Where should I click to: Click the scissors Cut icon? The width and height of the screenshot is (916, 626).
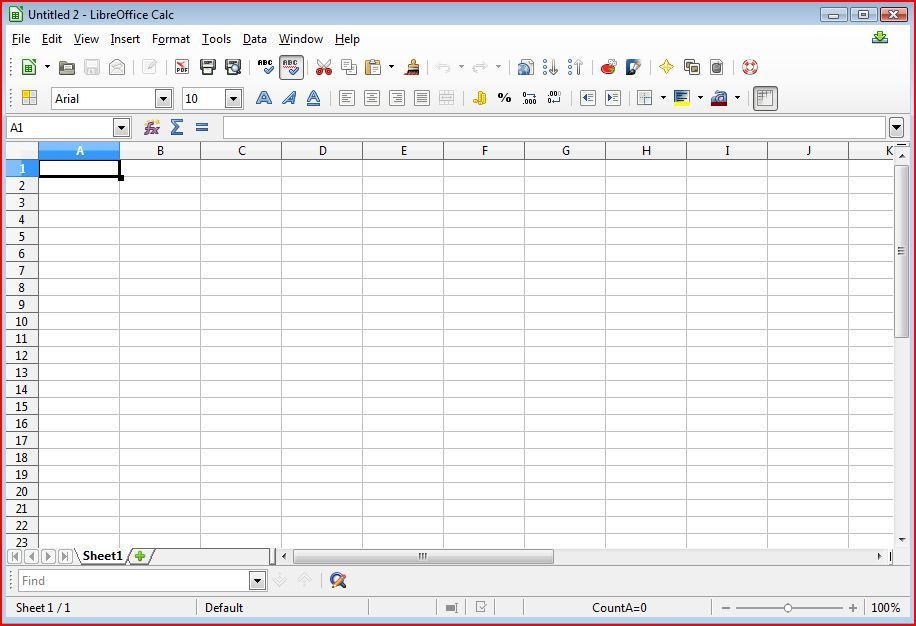pyautogui.click(x=323, y=67)
